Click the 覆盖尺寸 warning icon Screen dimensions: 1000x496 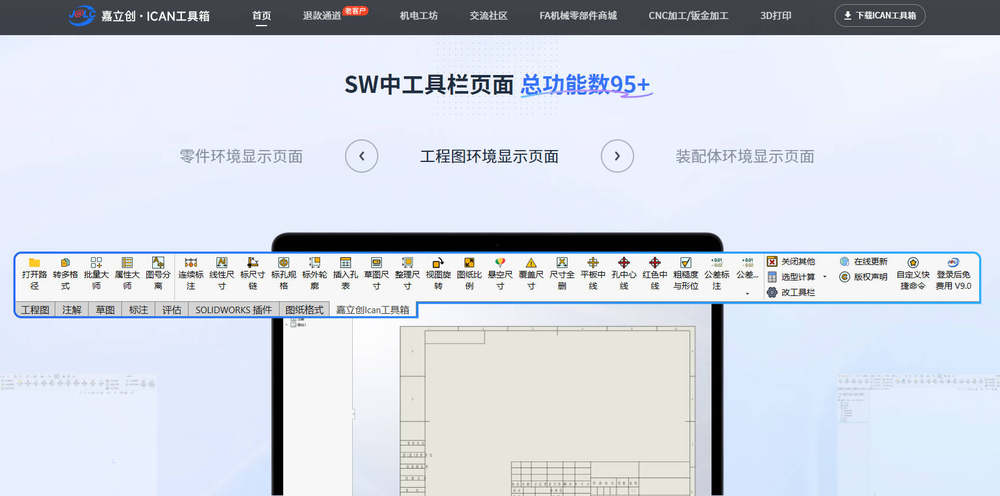[x=531, y=262]
